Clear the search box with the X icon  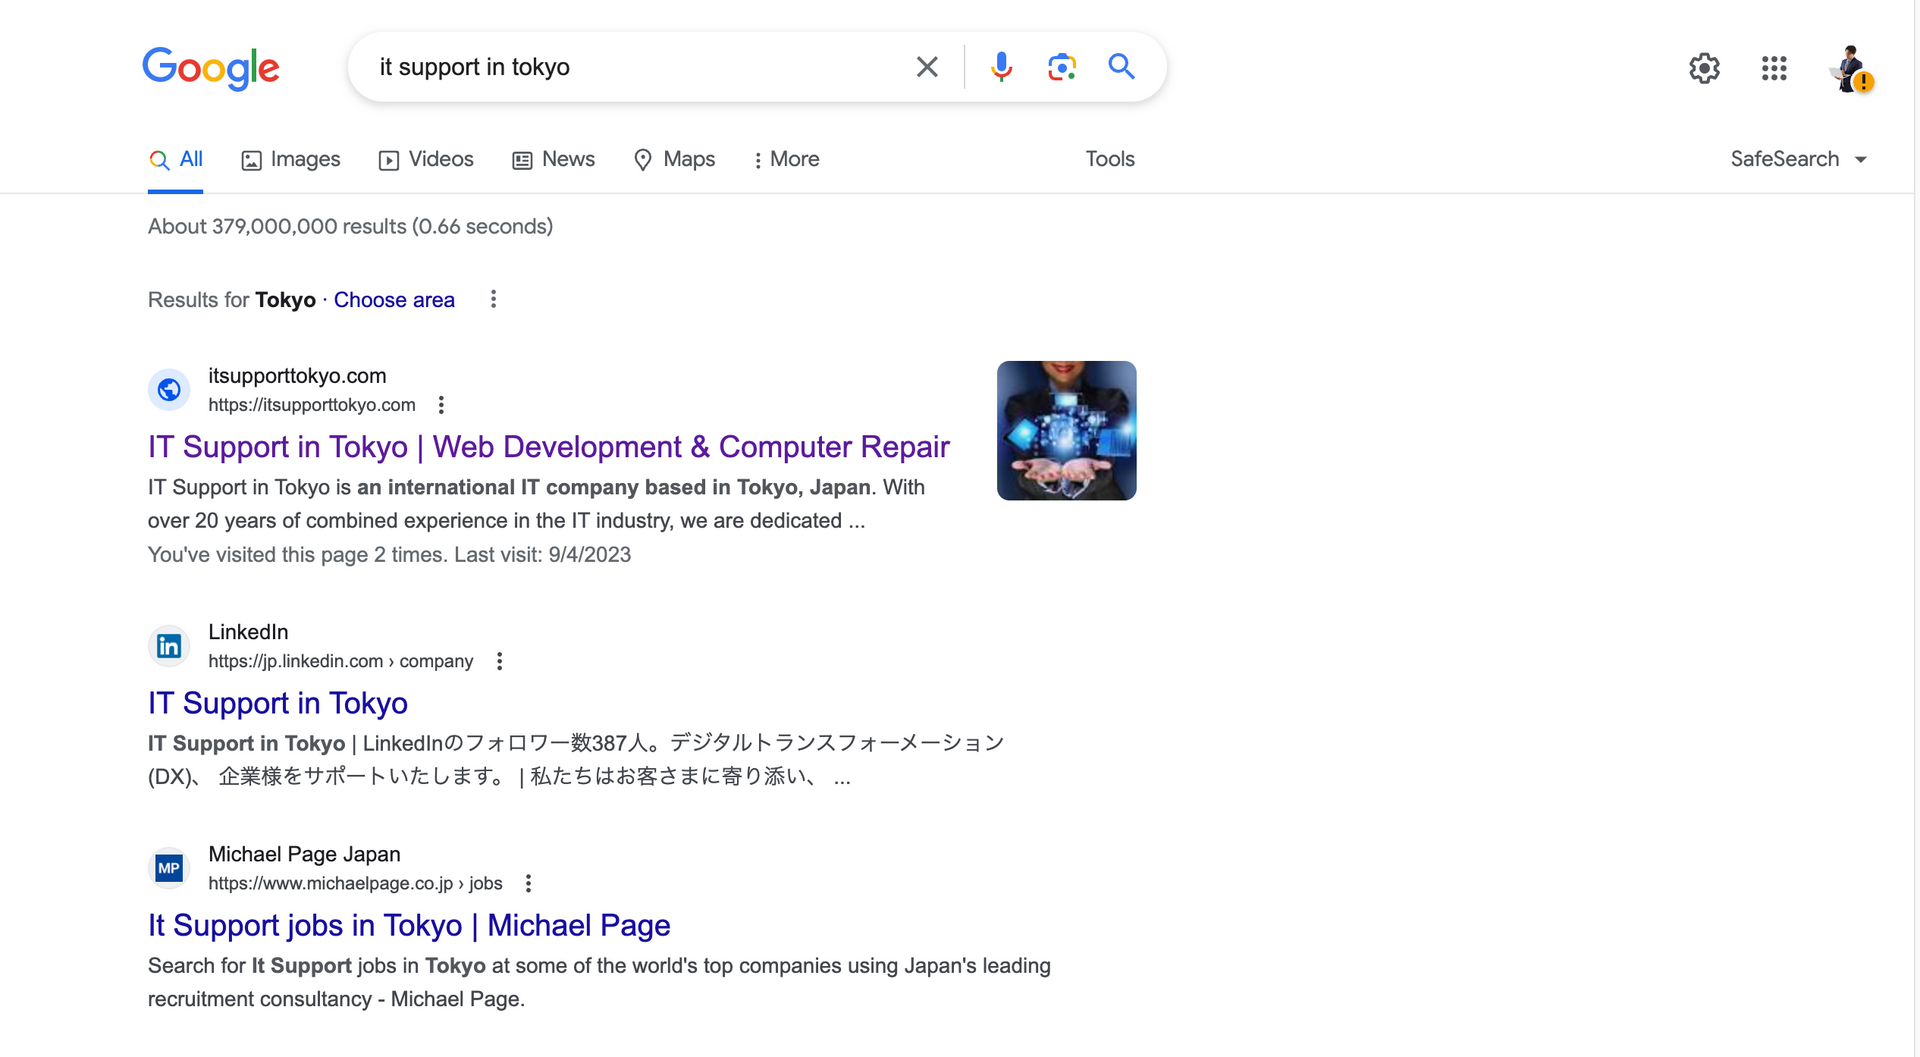click(927, 67)
